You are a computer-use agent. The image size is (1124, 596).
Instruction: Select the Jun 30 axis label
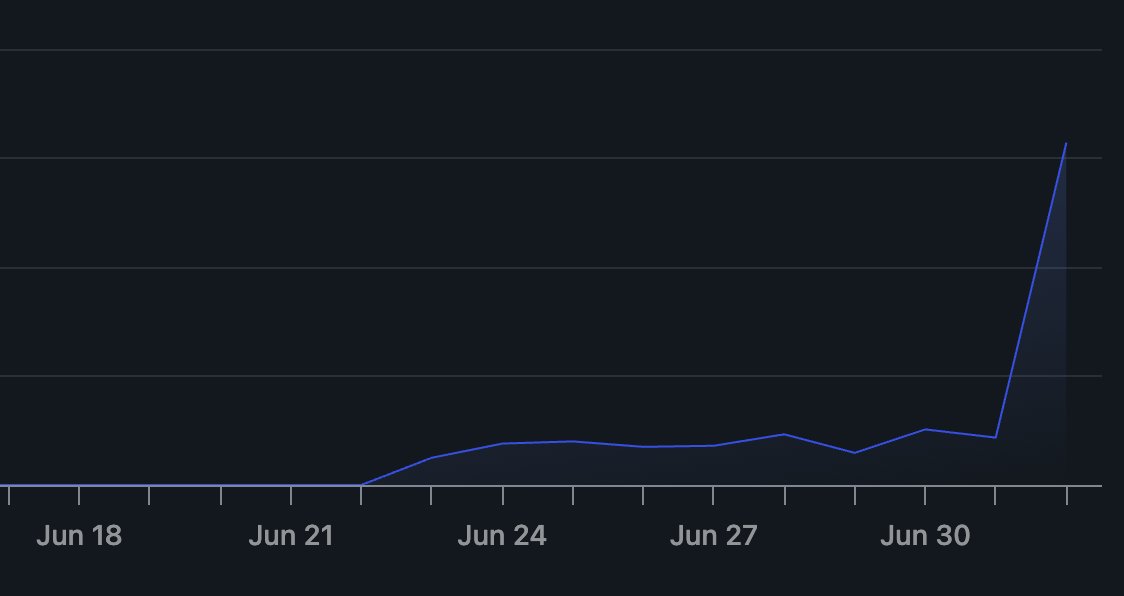[925, 536]
